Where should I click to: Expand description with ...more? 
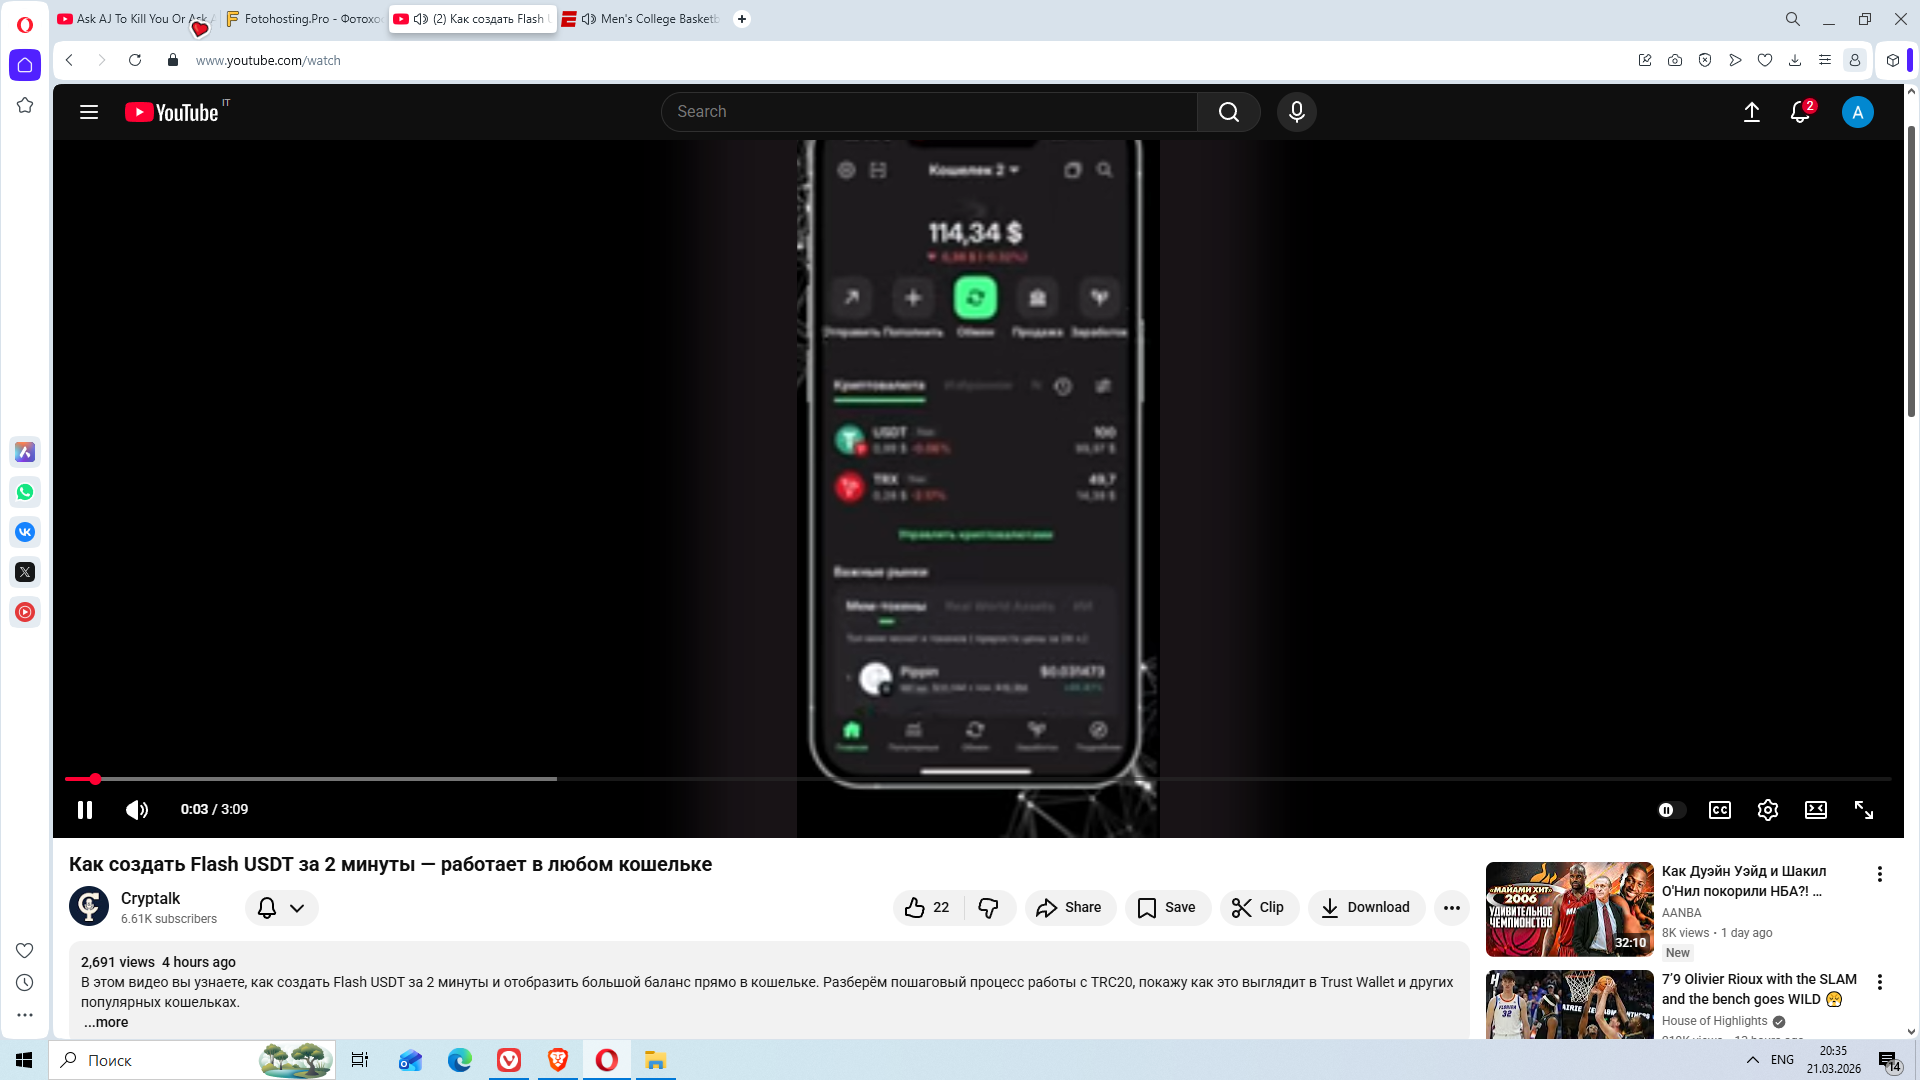point(106,1022)
